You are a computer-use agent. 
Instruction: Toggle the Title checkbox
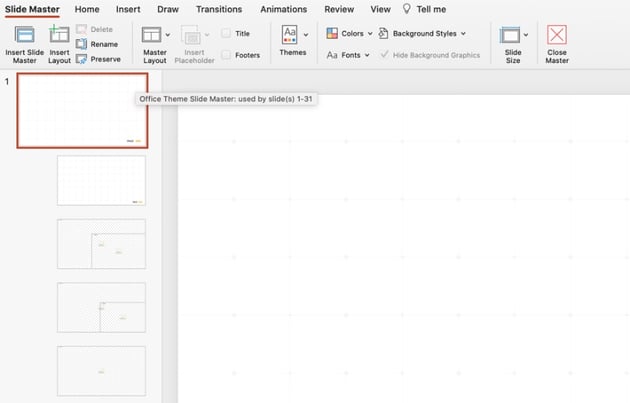point(226,33)
